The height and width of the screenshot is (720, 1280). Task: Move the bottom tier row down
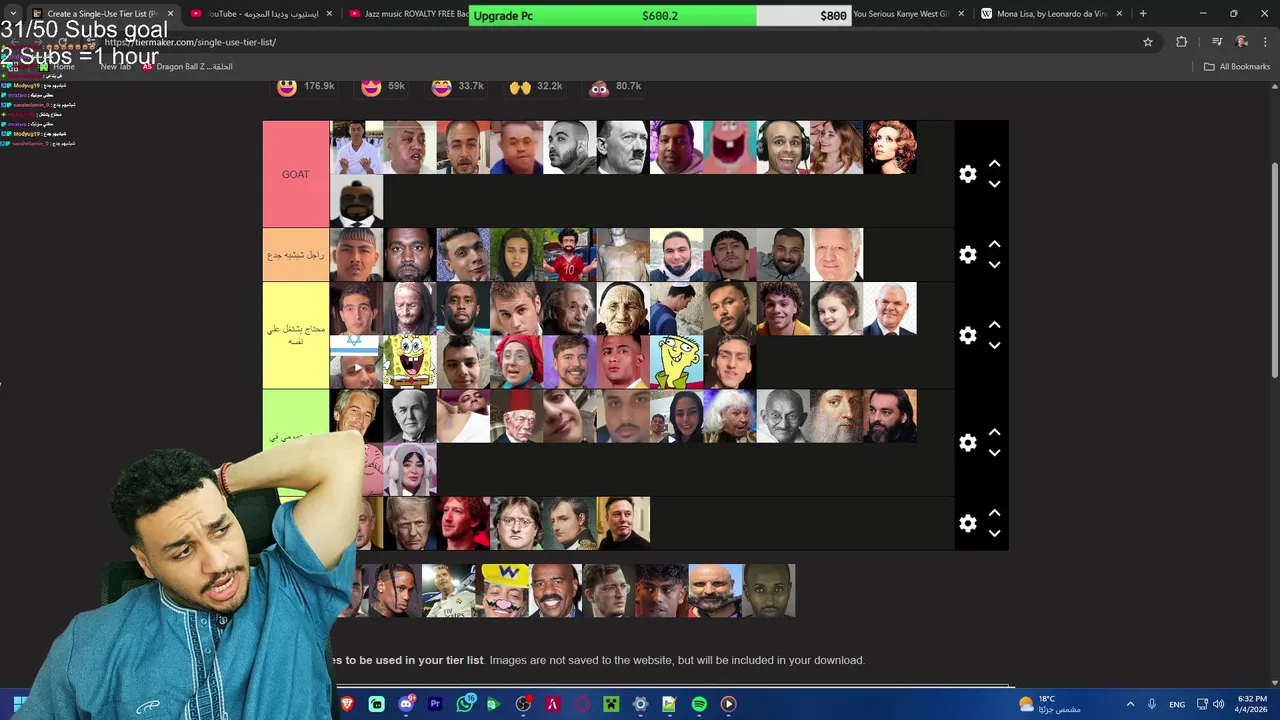(994, 533)
